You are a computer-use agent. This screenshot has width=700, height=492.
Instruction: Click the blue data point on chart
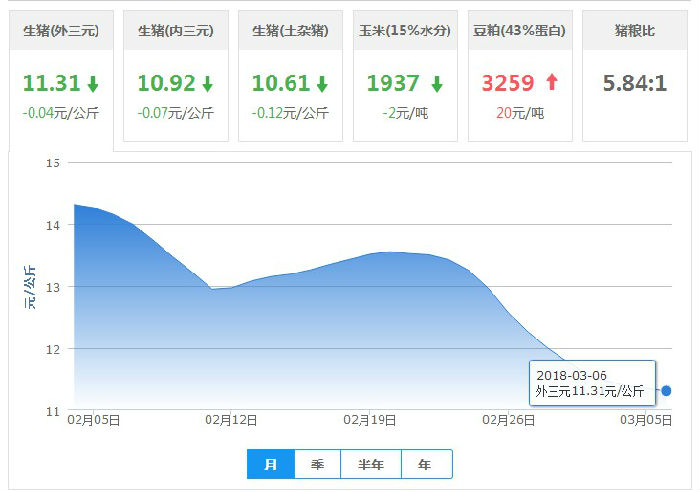(666, 390)
